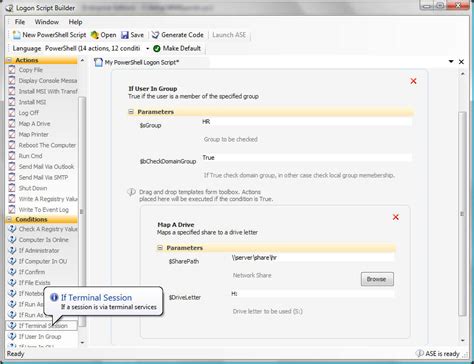Screen dimensions: 474x364
Task: Edit the $DriveLetter field value H:
Action: [x=312, y=294]
